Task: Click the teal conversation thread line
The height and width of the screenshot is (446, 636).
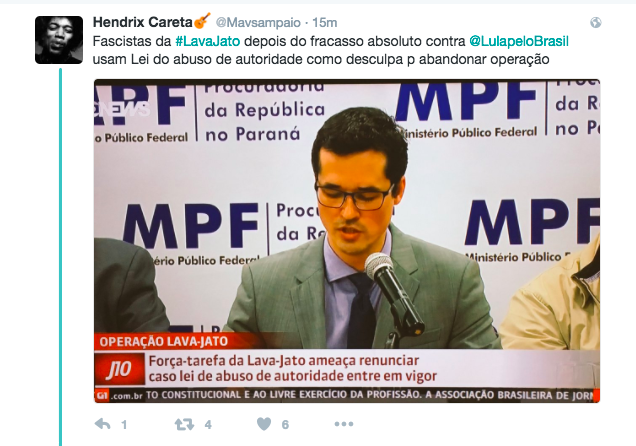Action: (60, 257)
